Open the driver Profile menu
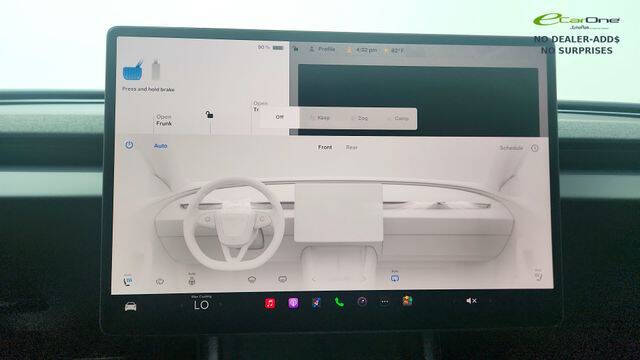 [322, 49]
